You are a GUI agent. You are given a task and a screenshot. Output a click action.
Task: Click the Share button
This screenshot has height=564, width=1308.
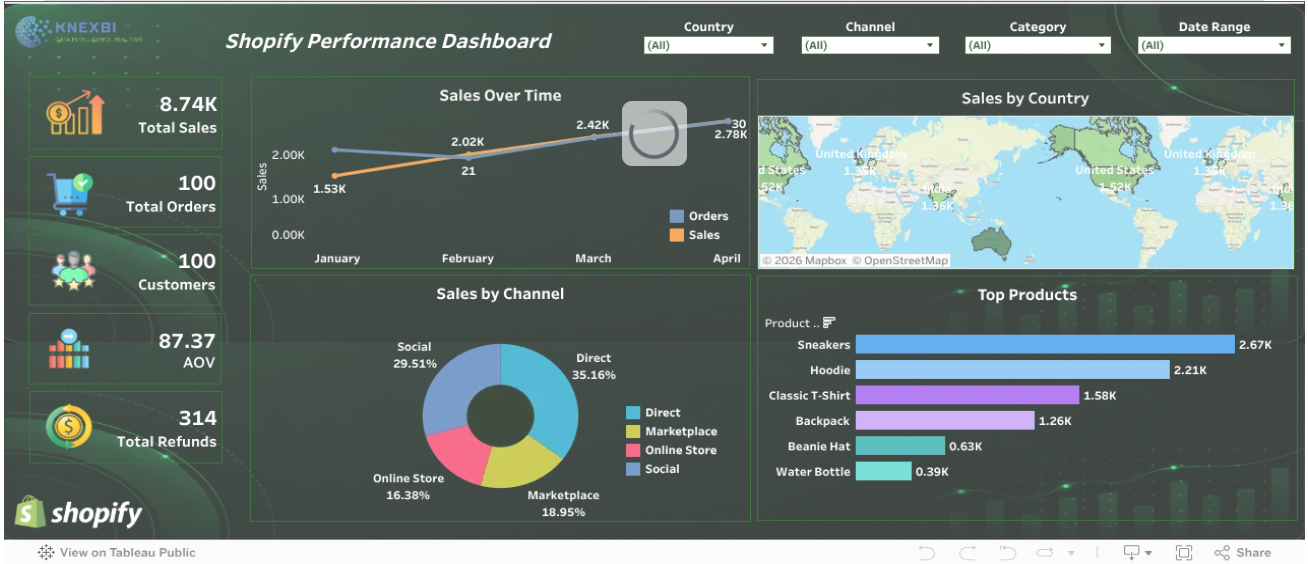(1242, 552)
